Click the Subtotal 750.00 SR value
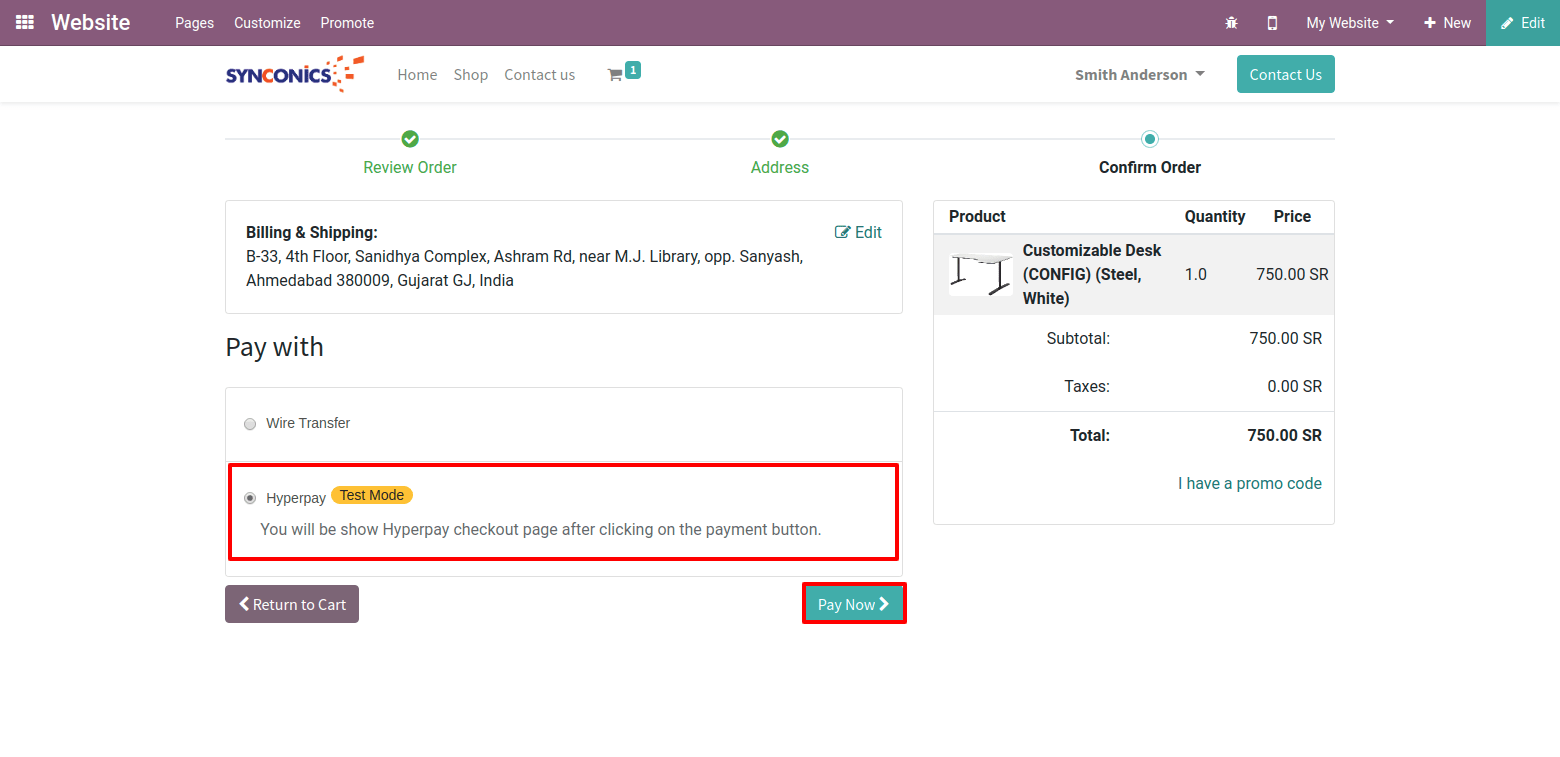The height and width of the screenshot is (757, 1560). pos(1286,338)
